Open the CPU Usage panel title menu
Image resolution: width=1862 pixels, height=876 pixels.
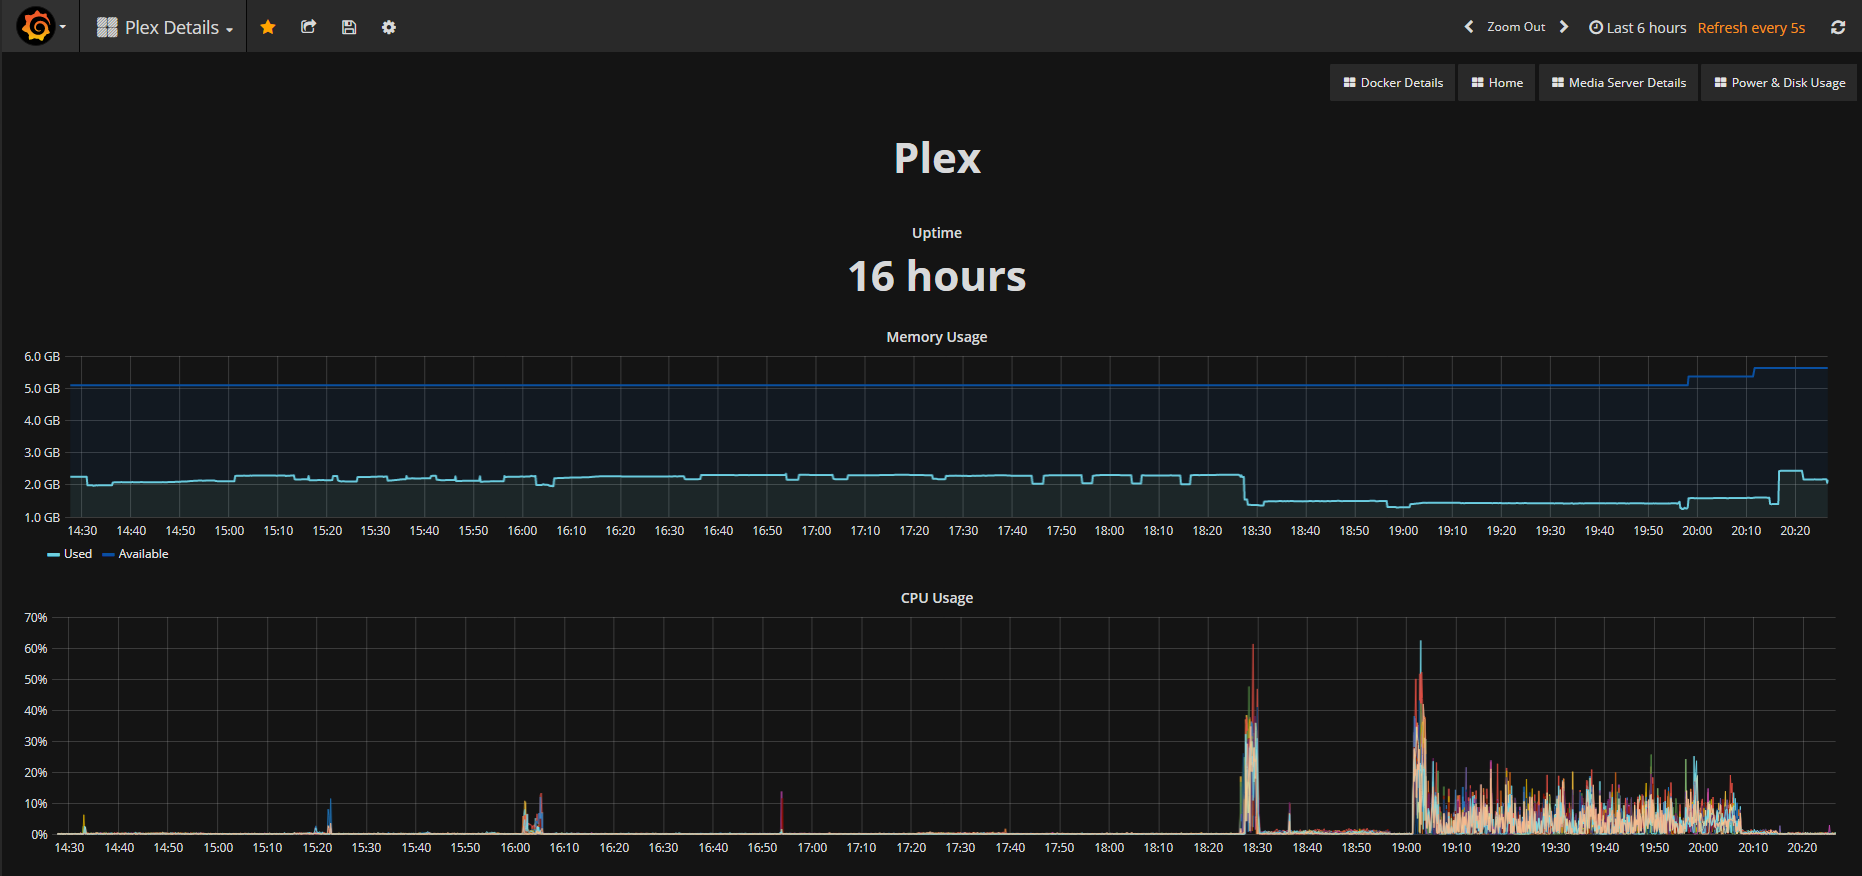[x=937, y=598]
